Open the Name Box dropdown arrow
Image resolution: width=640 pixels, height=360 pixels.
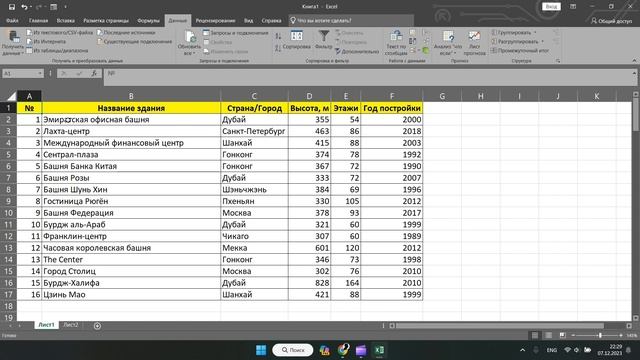(40, 73)
